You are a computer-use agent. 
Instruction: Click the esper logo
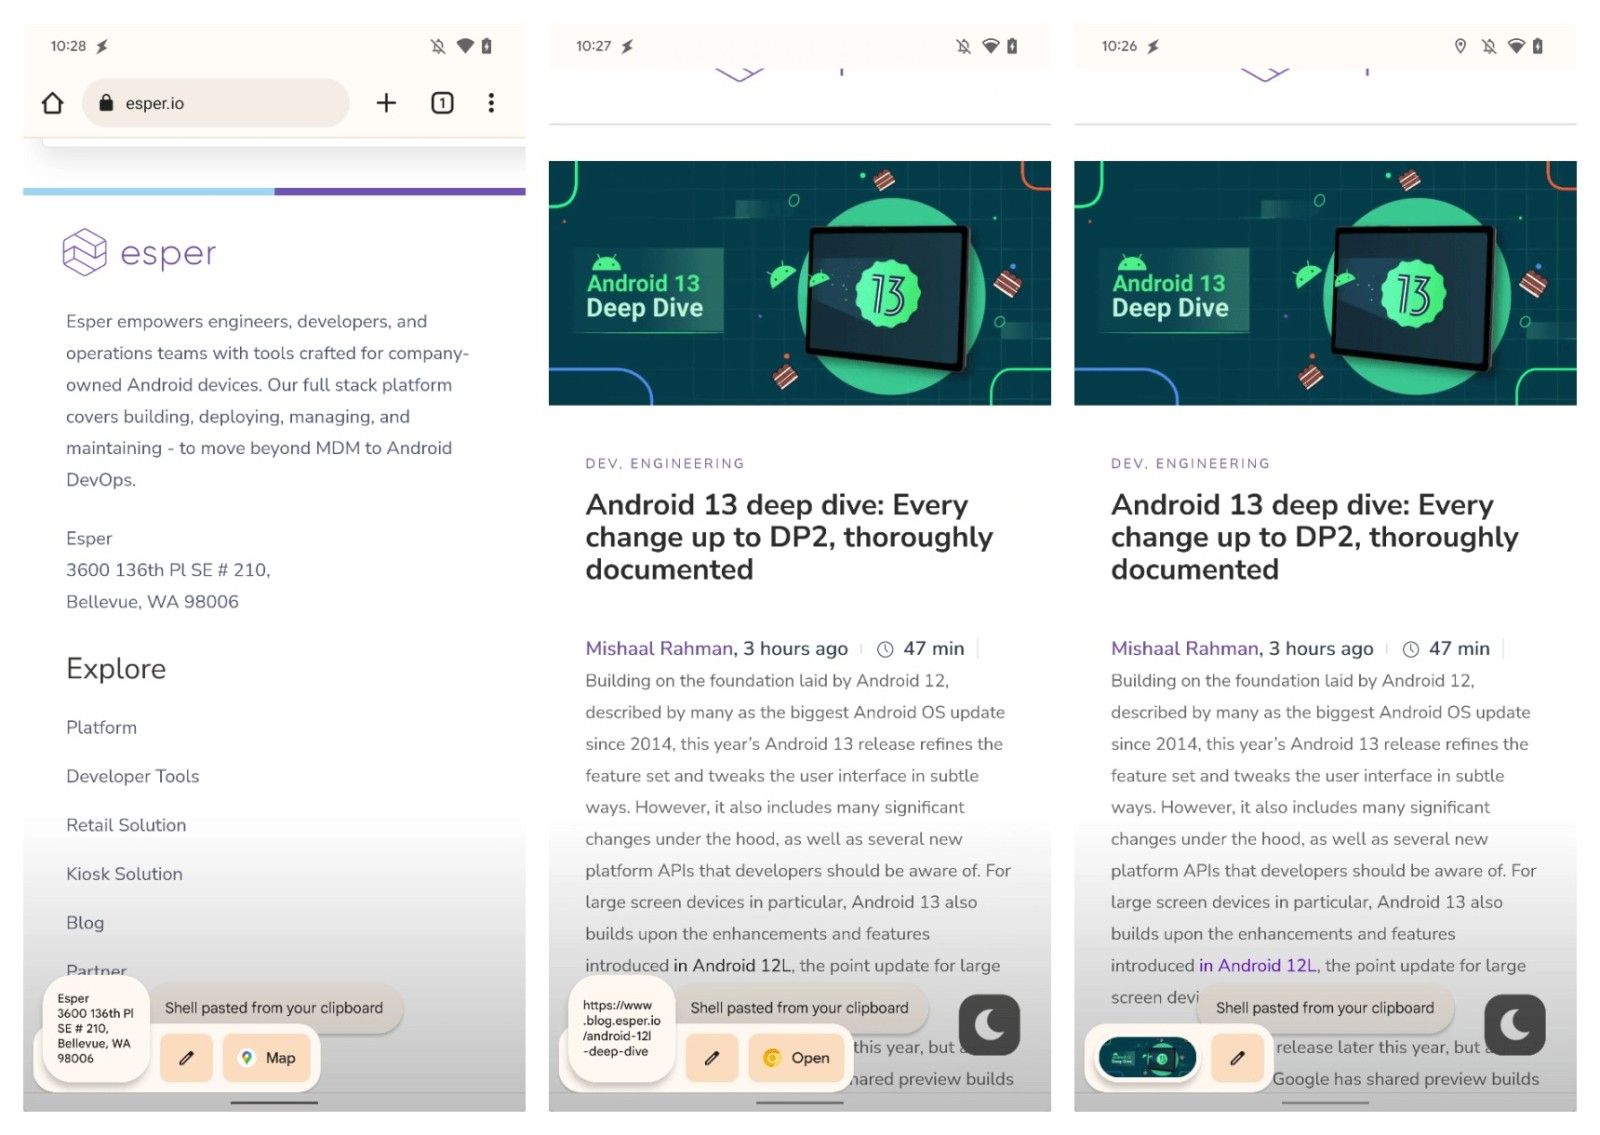pos(139,252)
